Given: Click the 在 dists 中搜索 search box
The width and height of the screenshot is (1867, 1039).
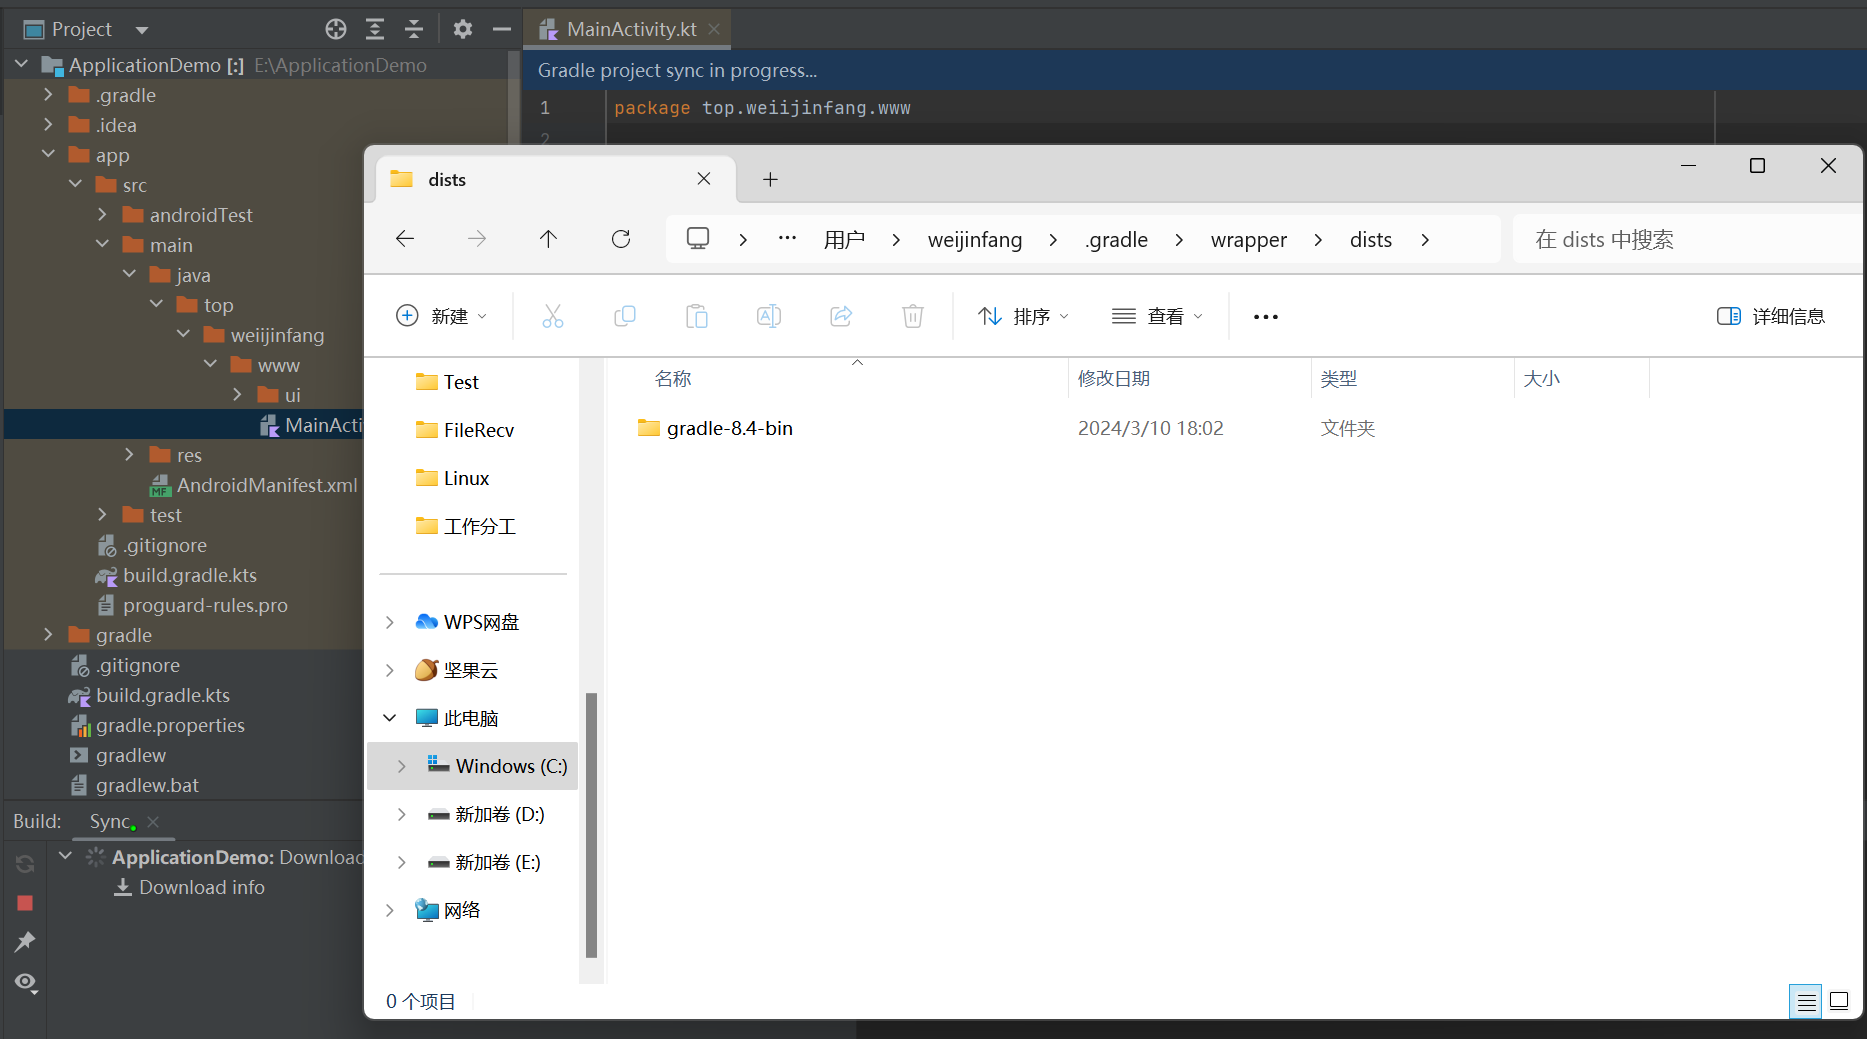Looking at the screenshot, I should tap(1687, 240).
